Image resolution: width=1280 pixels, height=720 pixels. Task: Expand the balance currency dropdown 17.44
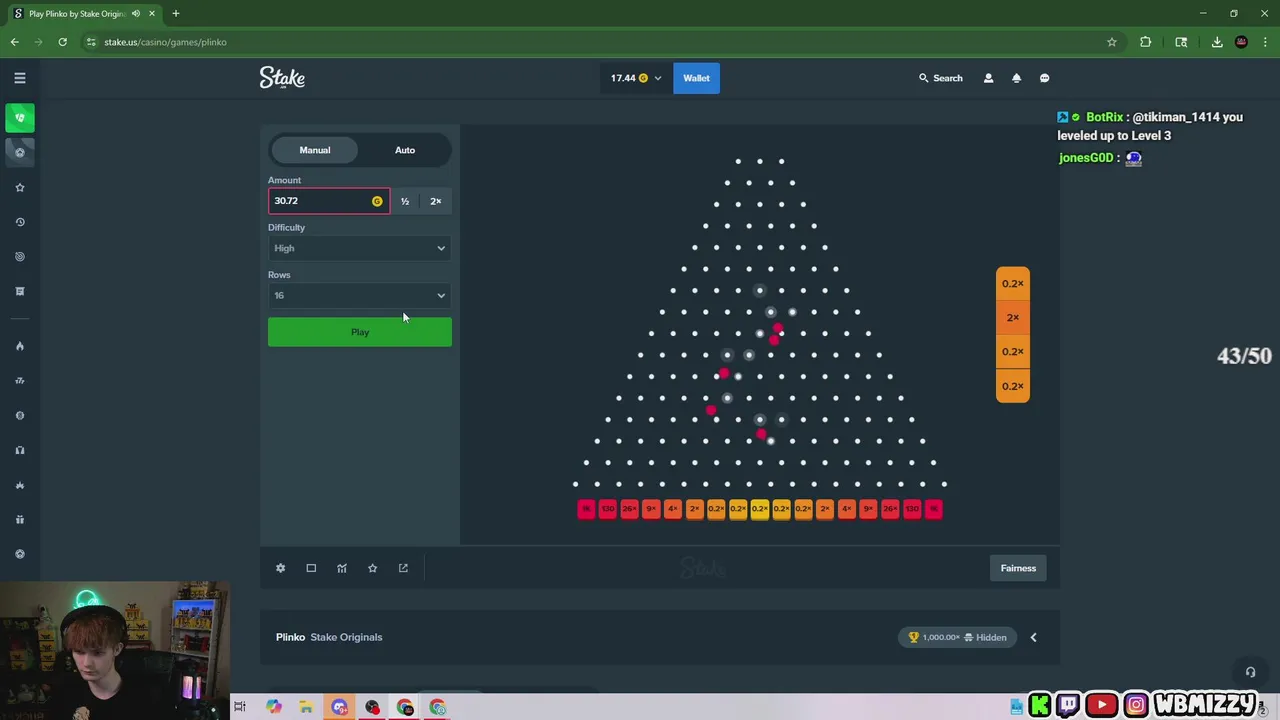pyautogui.click(x=636, y=78)
